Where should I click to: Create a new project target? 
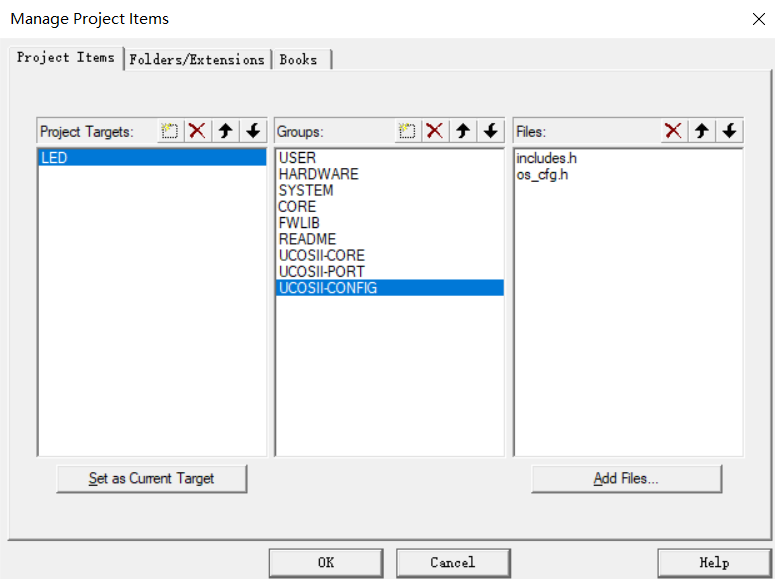pos(170,131)
